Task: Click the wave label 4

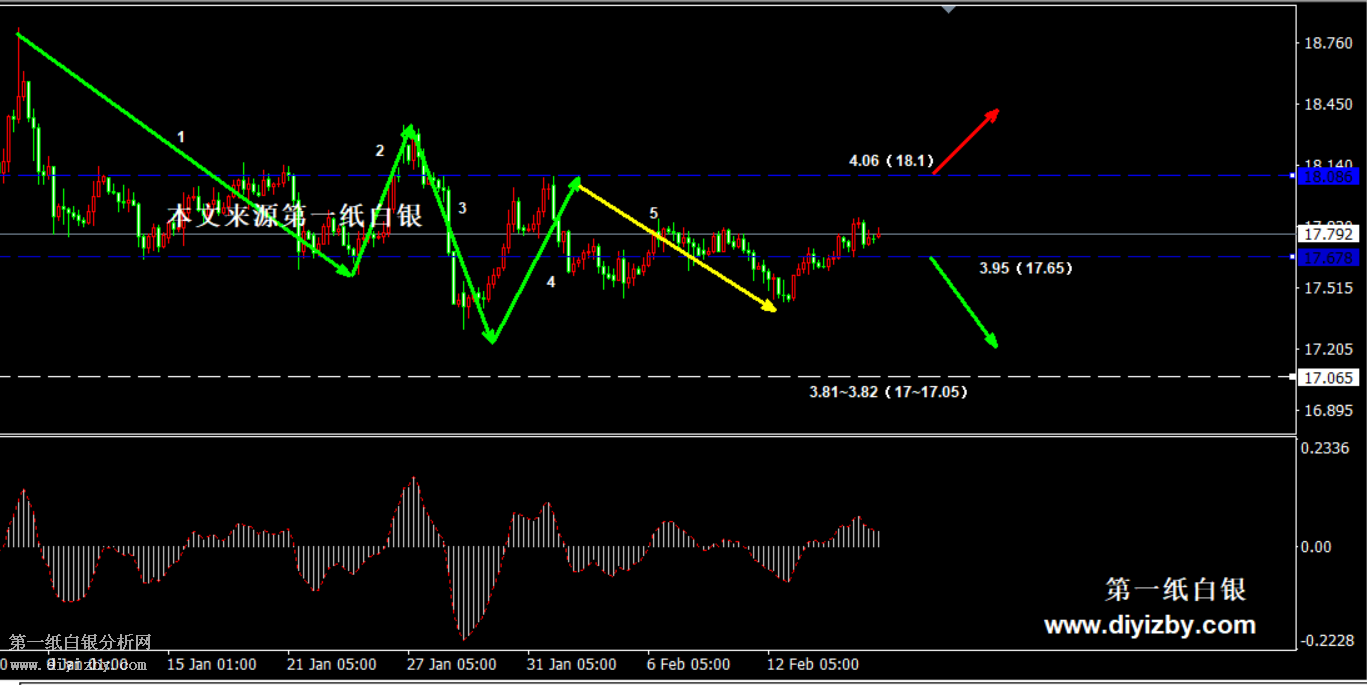Action: point(551,282)
